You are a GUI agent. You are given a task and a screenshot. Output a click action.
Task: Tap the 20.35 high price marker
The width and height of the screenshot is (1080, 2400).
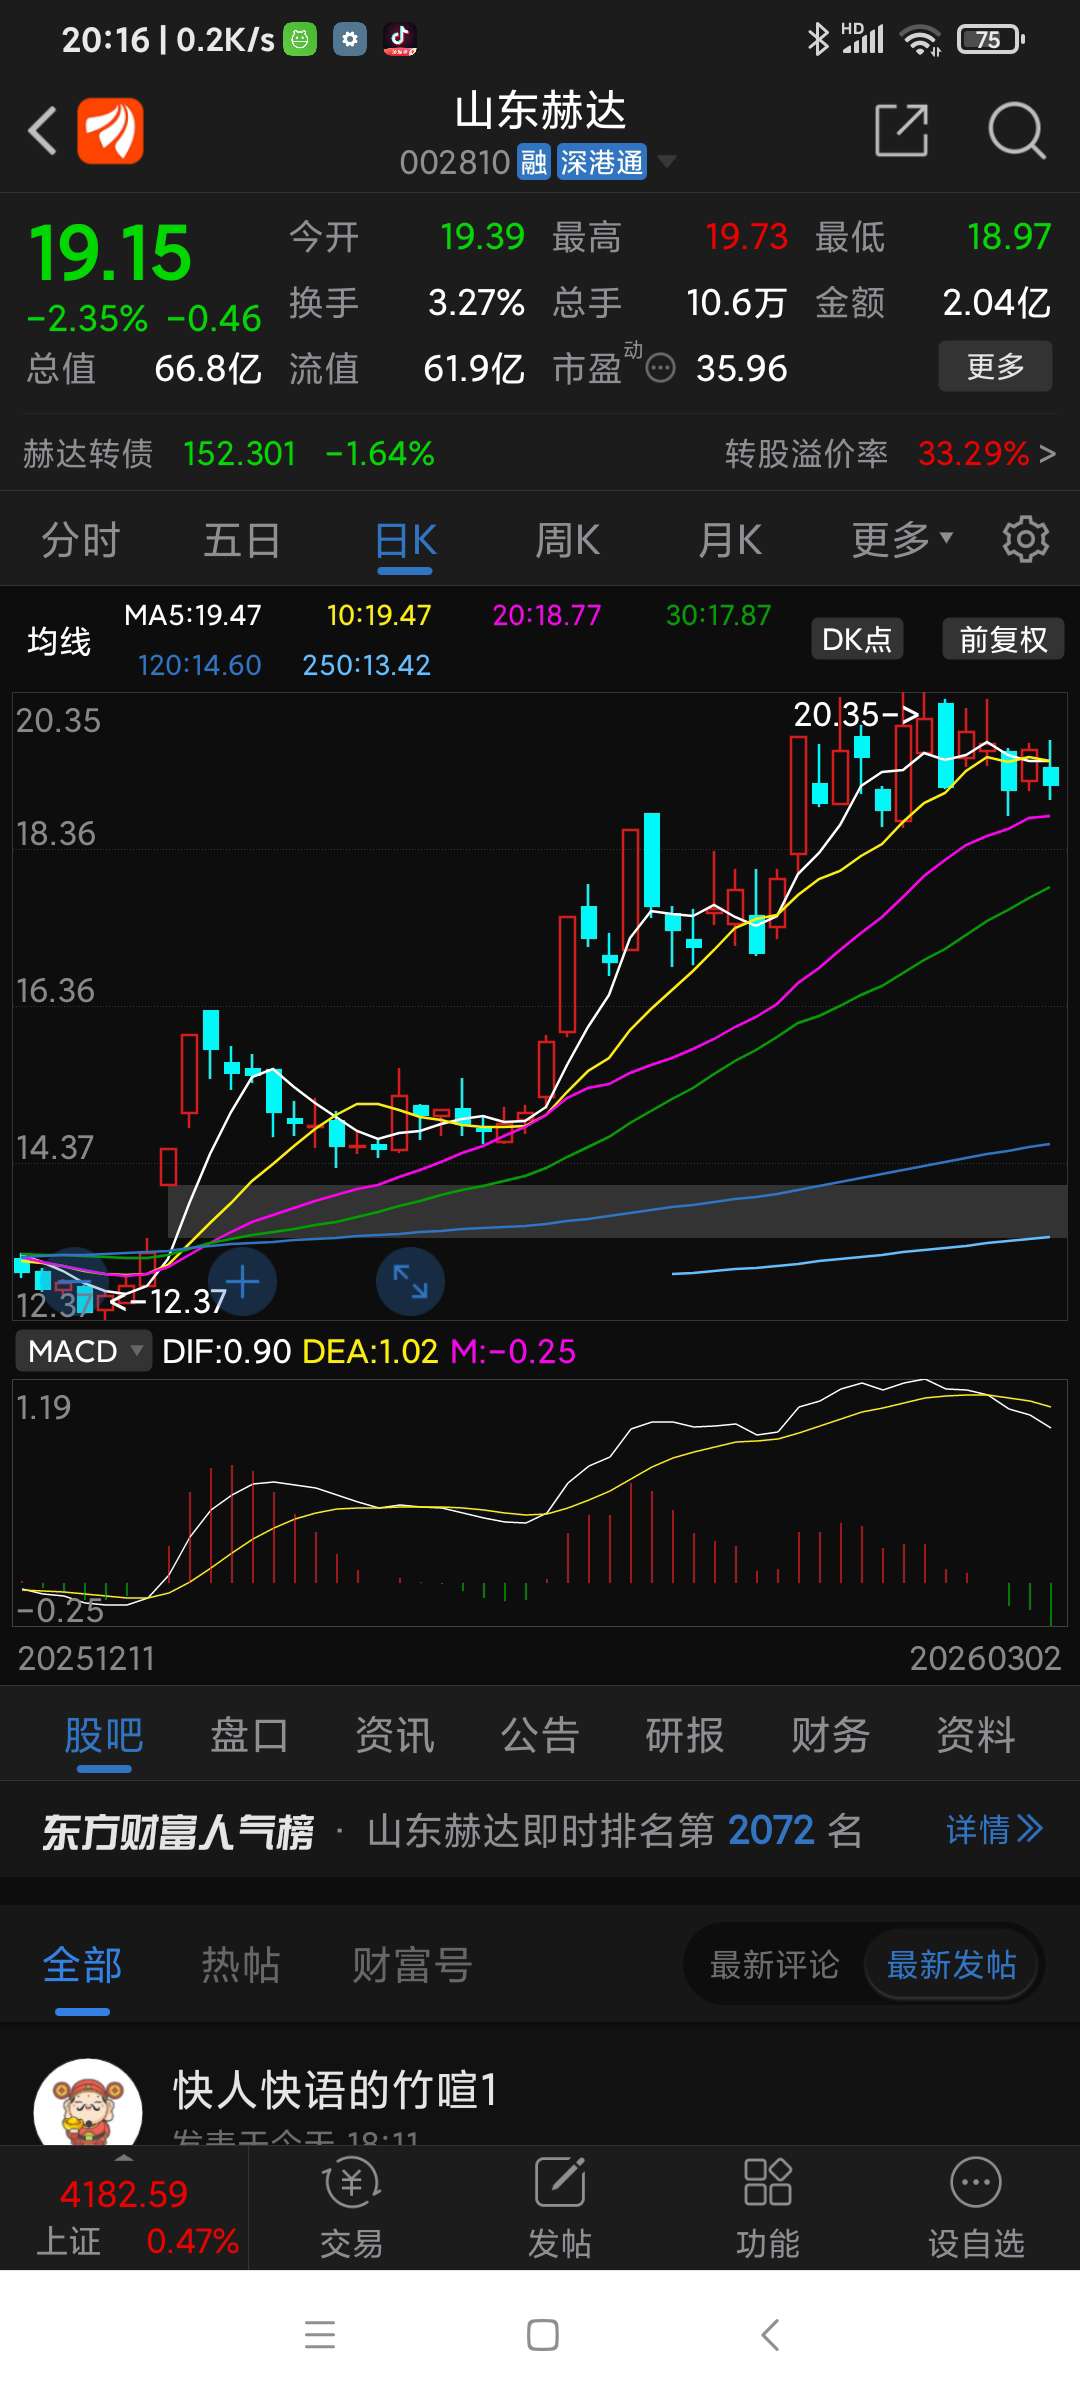click(855, 714)
